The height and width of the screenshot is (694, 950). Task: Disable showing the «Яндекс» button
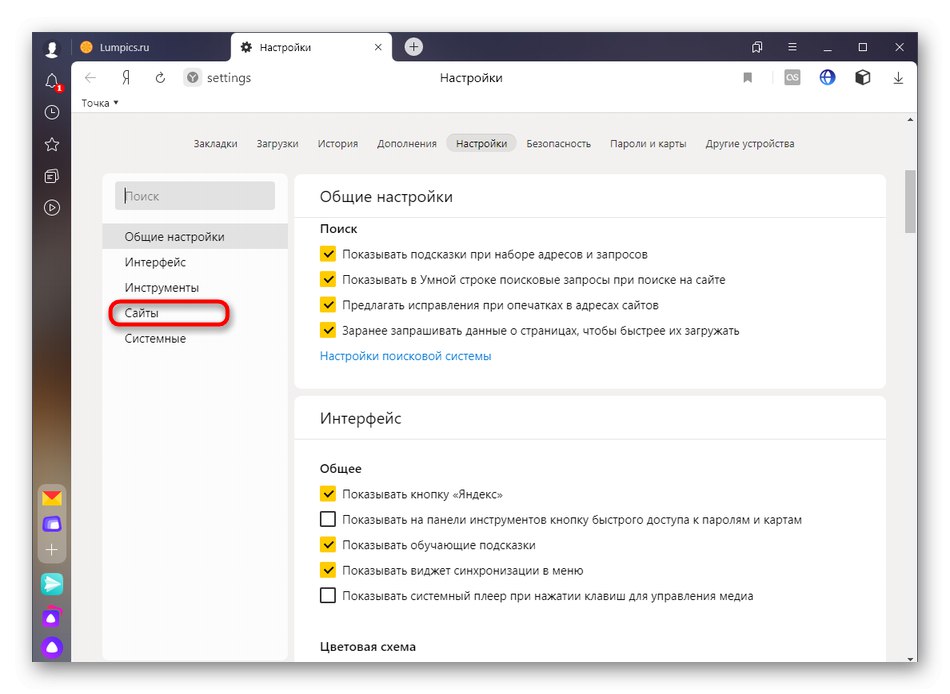328,494
